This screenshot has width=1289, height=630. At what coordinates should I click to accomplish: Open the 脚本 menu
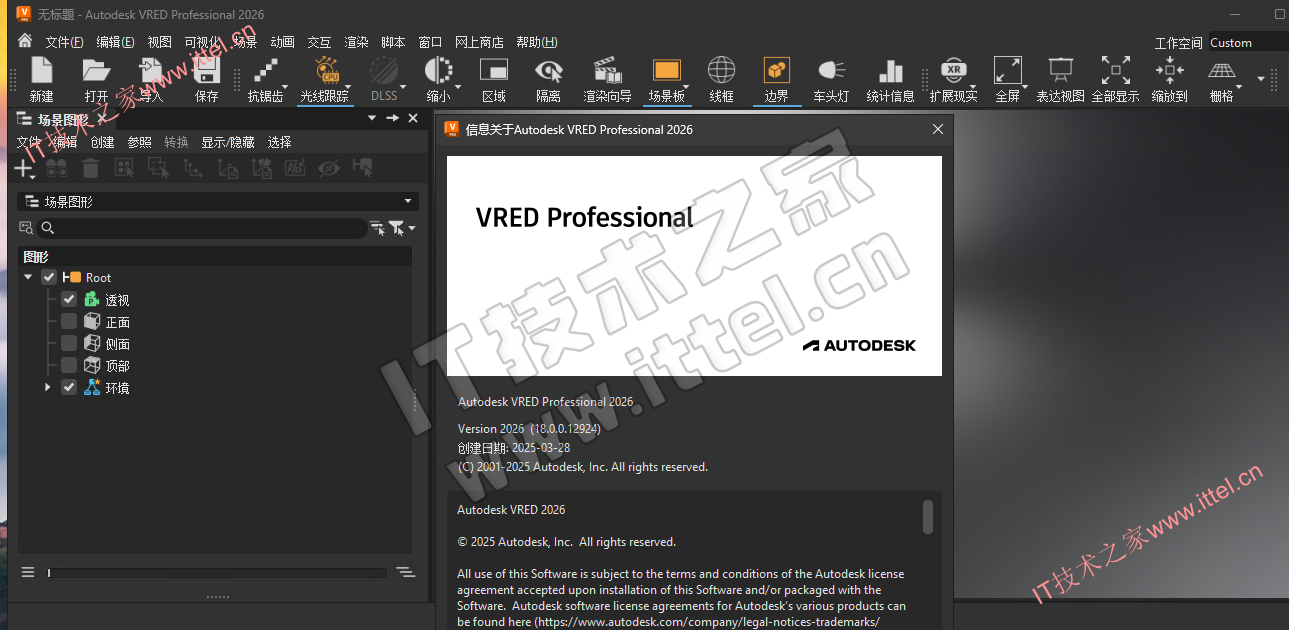pos(393,42)
